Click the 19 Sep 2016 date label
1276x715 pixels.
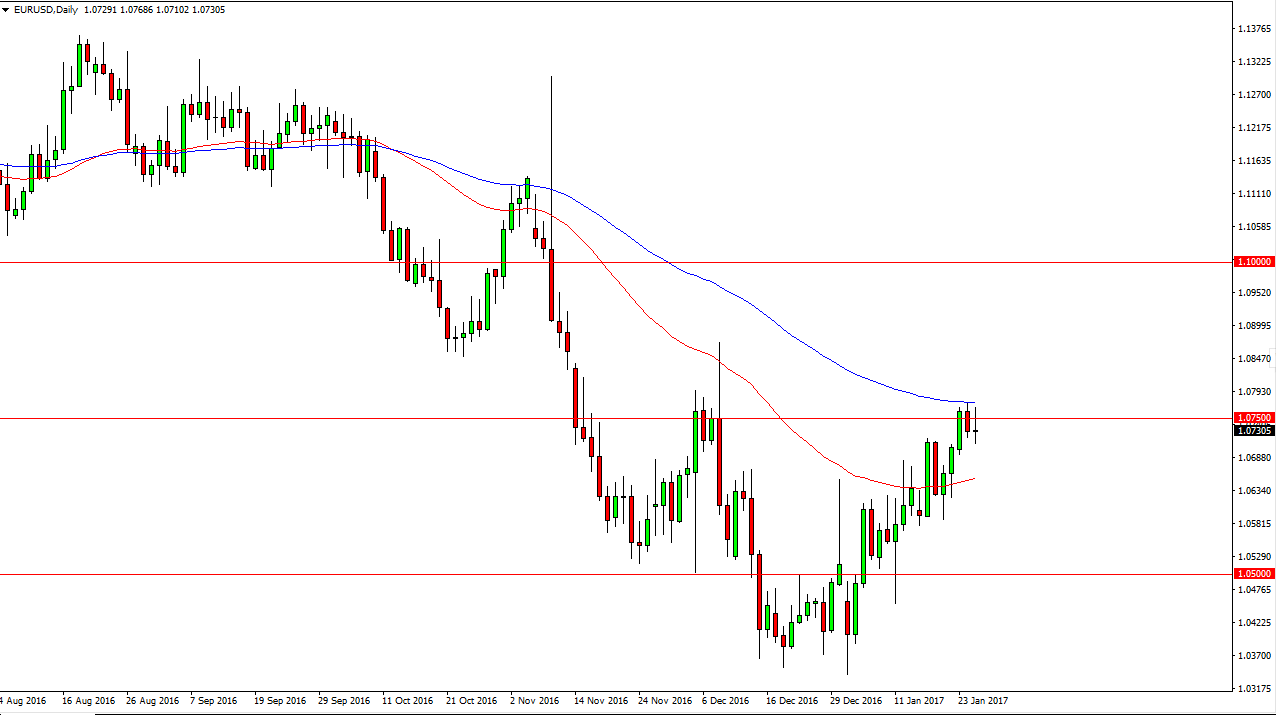coord(280,700)
